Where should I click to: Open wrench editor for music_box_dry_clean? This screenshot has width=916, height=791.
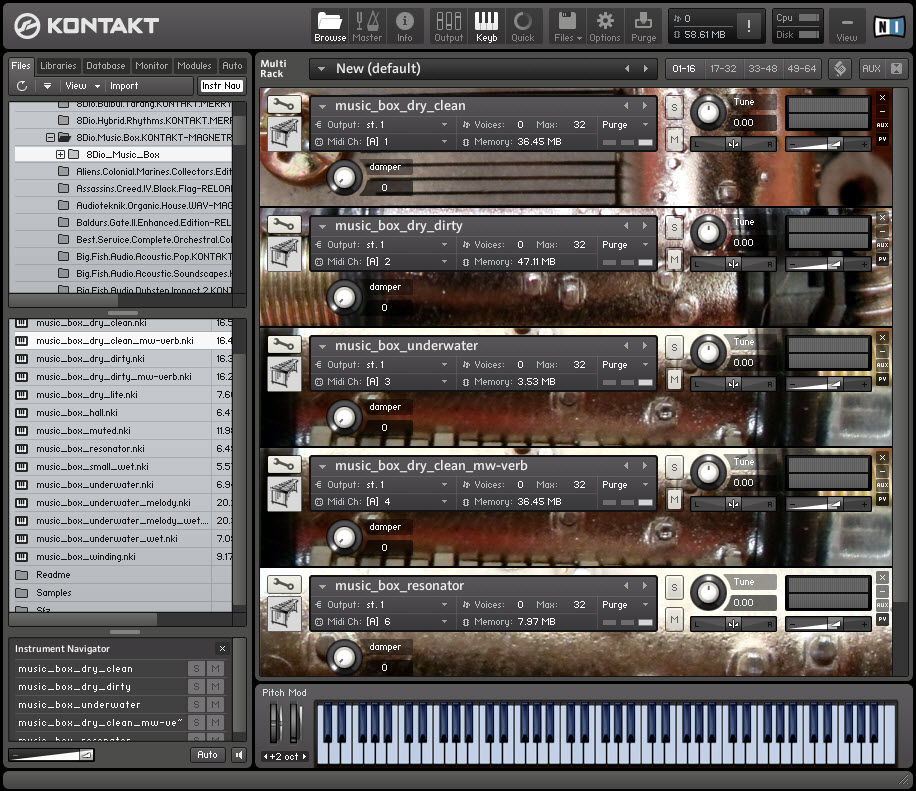[x=284, y=104]
